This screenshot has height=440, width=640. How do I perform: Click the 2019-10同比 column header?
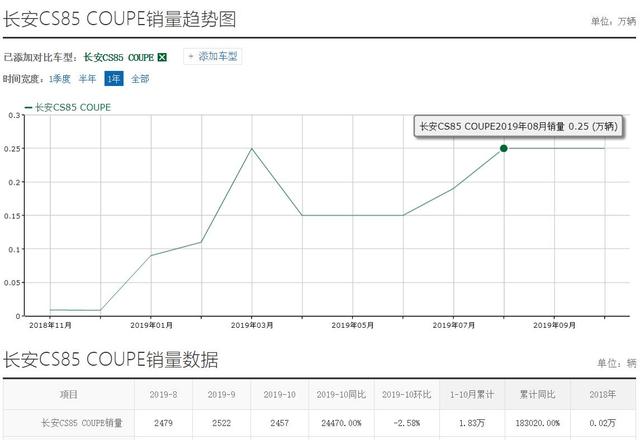(x=341, y=394)
